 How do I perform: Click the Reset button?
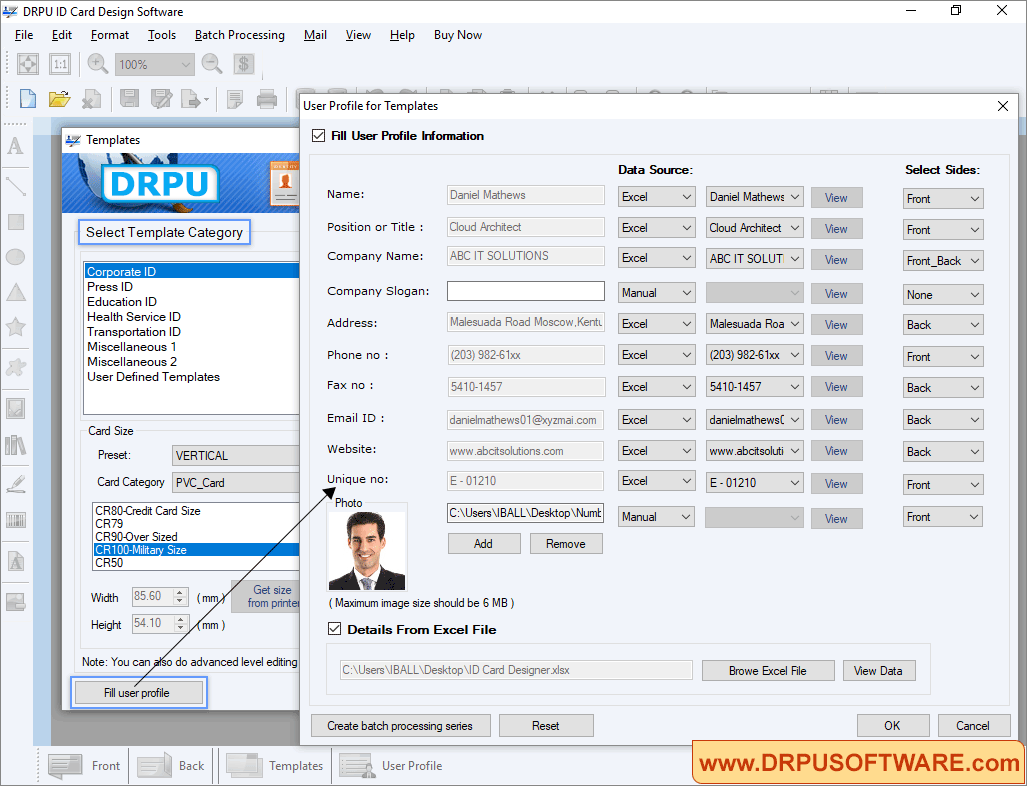[546, 726]
